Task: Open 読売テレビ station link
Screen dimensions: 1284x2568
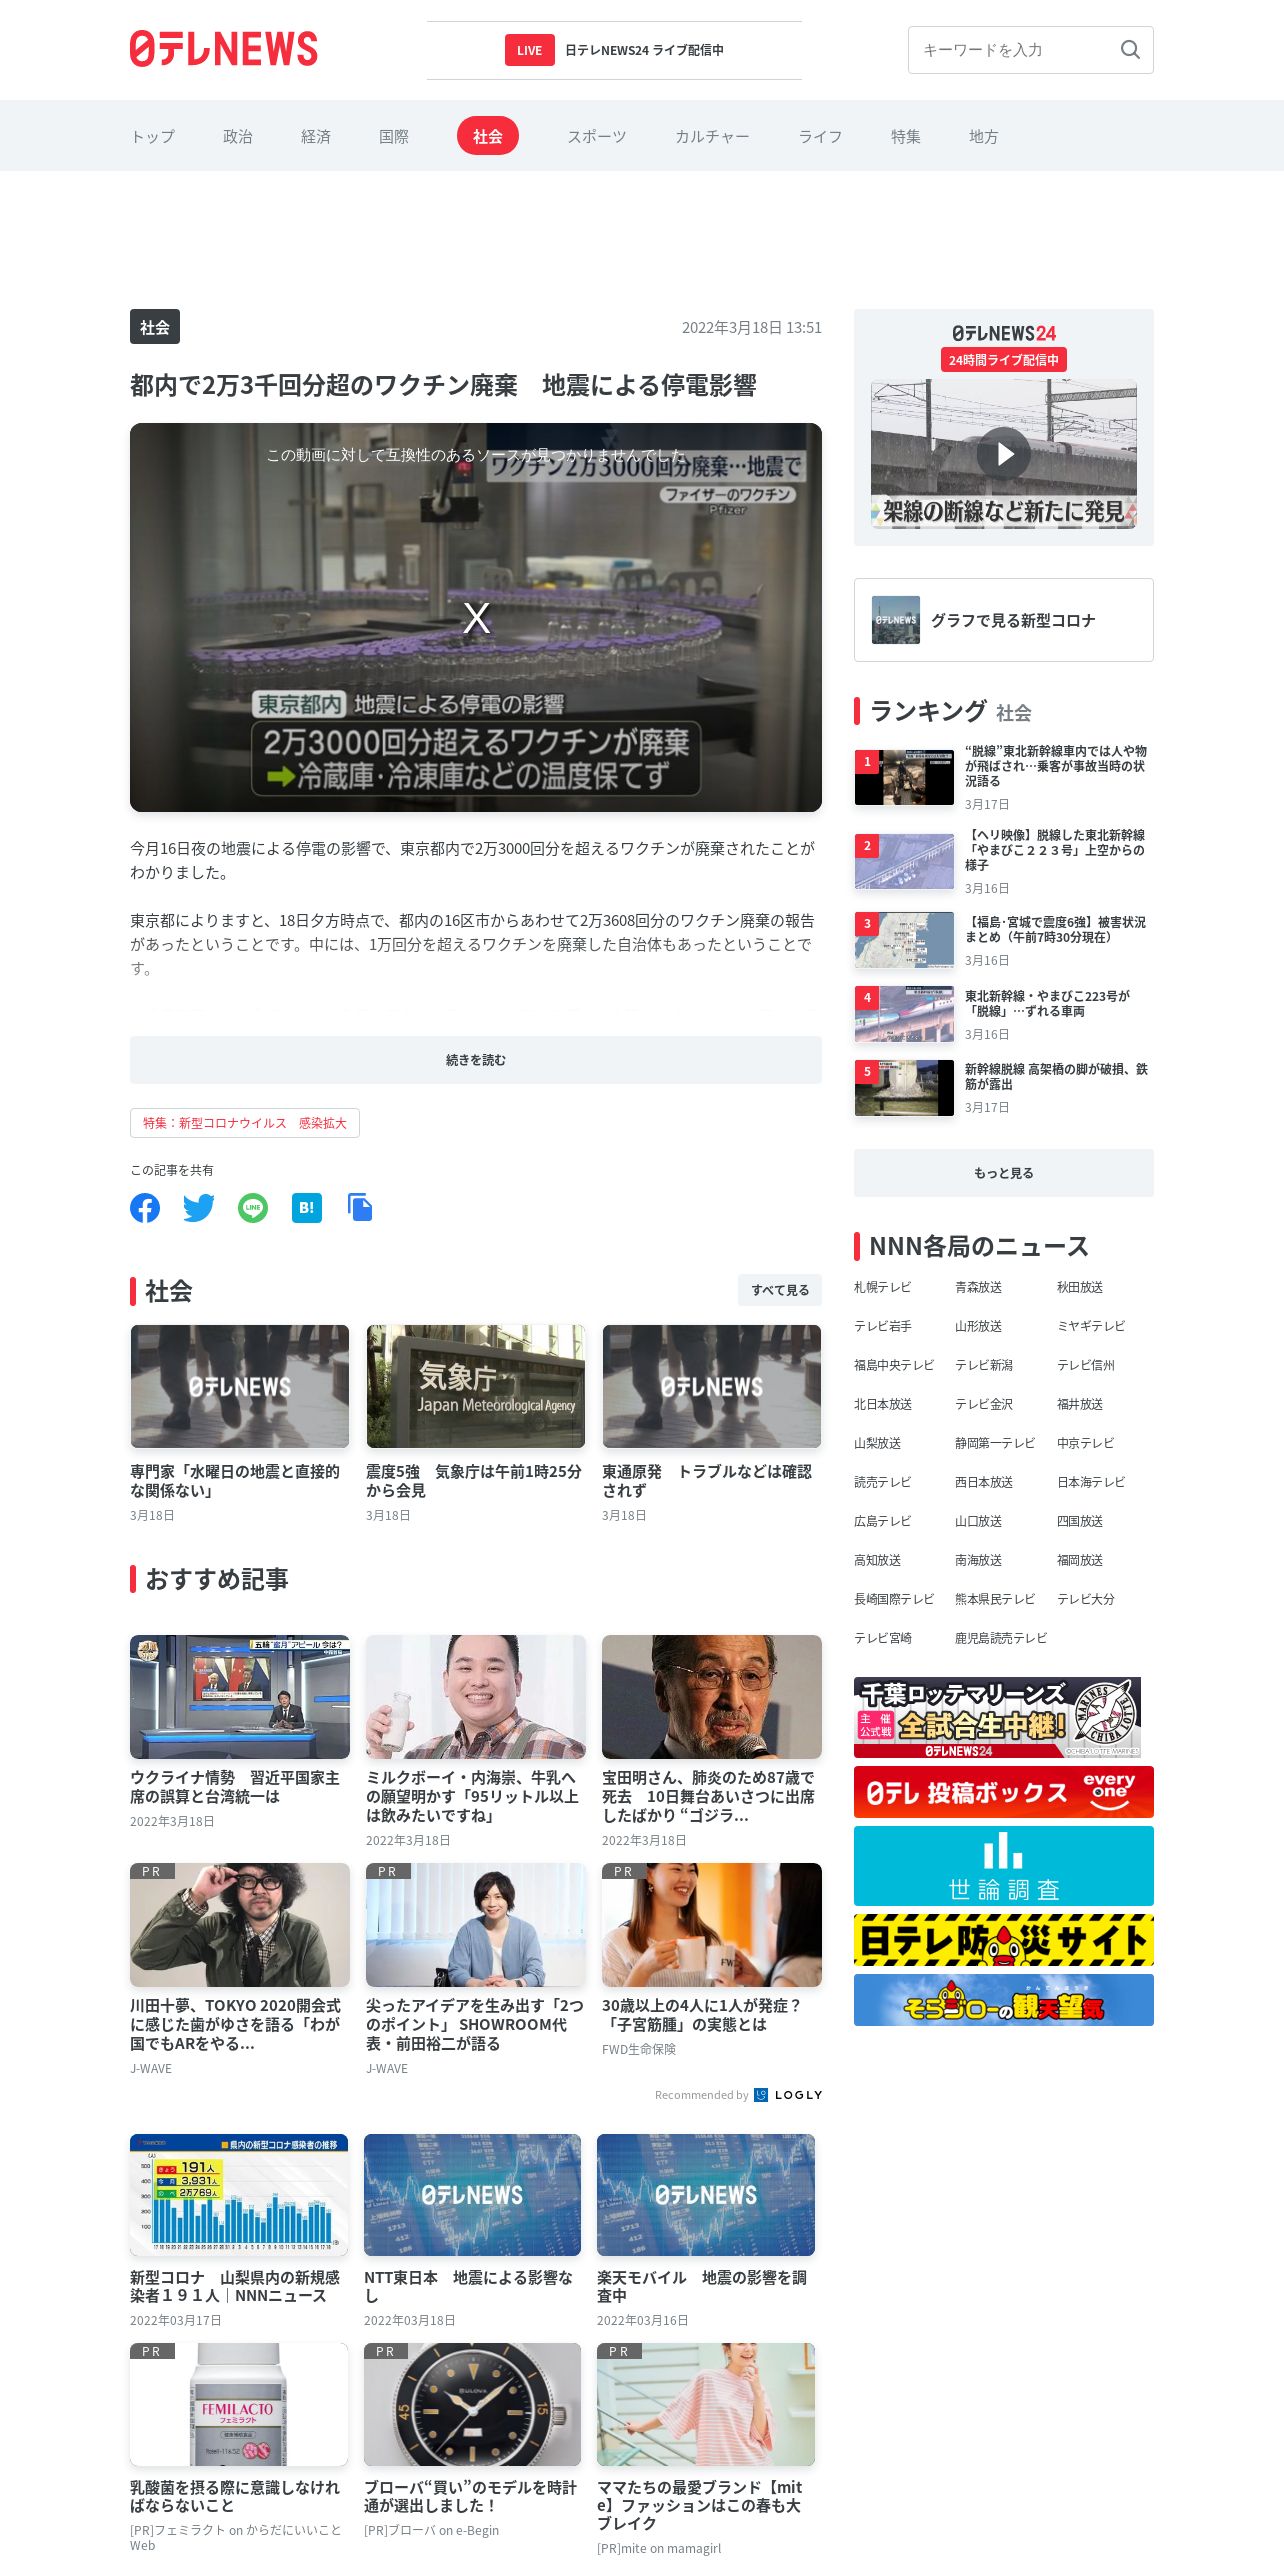Action: point(882,1482)
